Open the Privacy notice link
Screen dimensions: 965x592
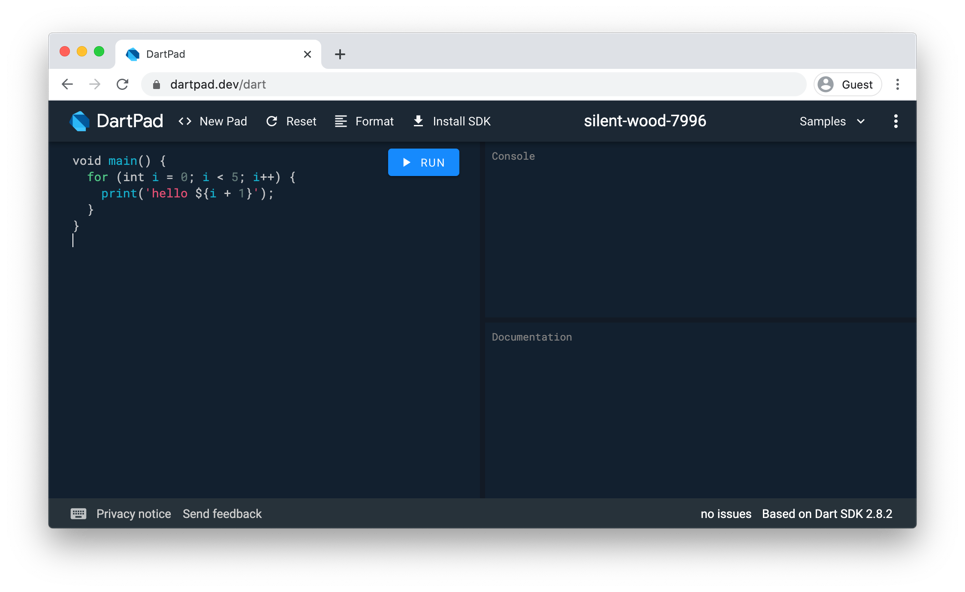click(x=133, y=513)
